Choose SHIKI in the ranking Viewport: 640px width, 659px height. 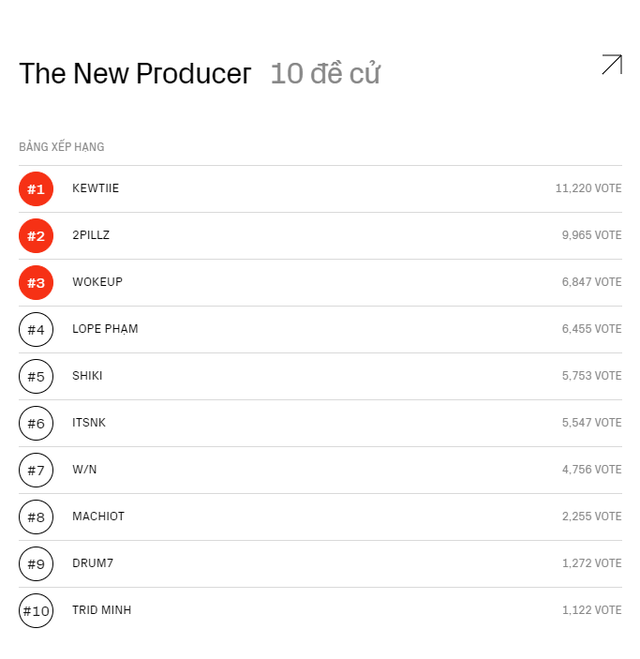pos(87,376)
